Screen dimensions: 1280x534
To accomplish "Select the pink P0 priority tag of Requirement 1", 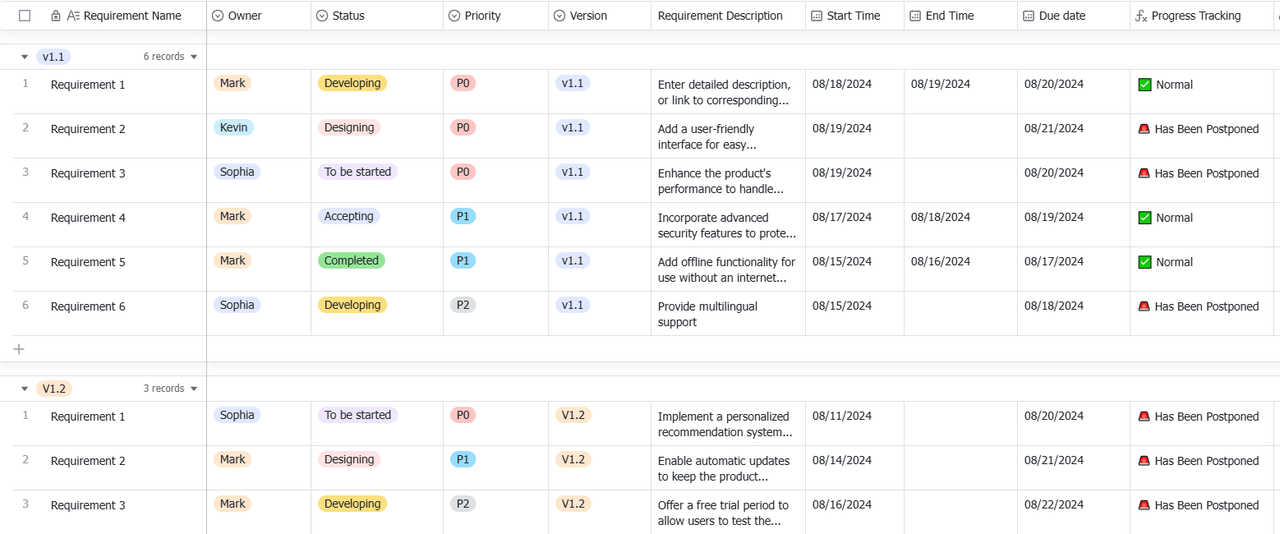I will pos(463,84).
